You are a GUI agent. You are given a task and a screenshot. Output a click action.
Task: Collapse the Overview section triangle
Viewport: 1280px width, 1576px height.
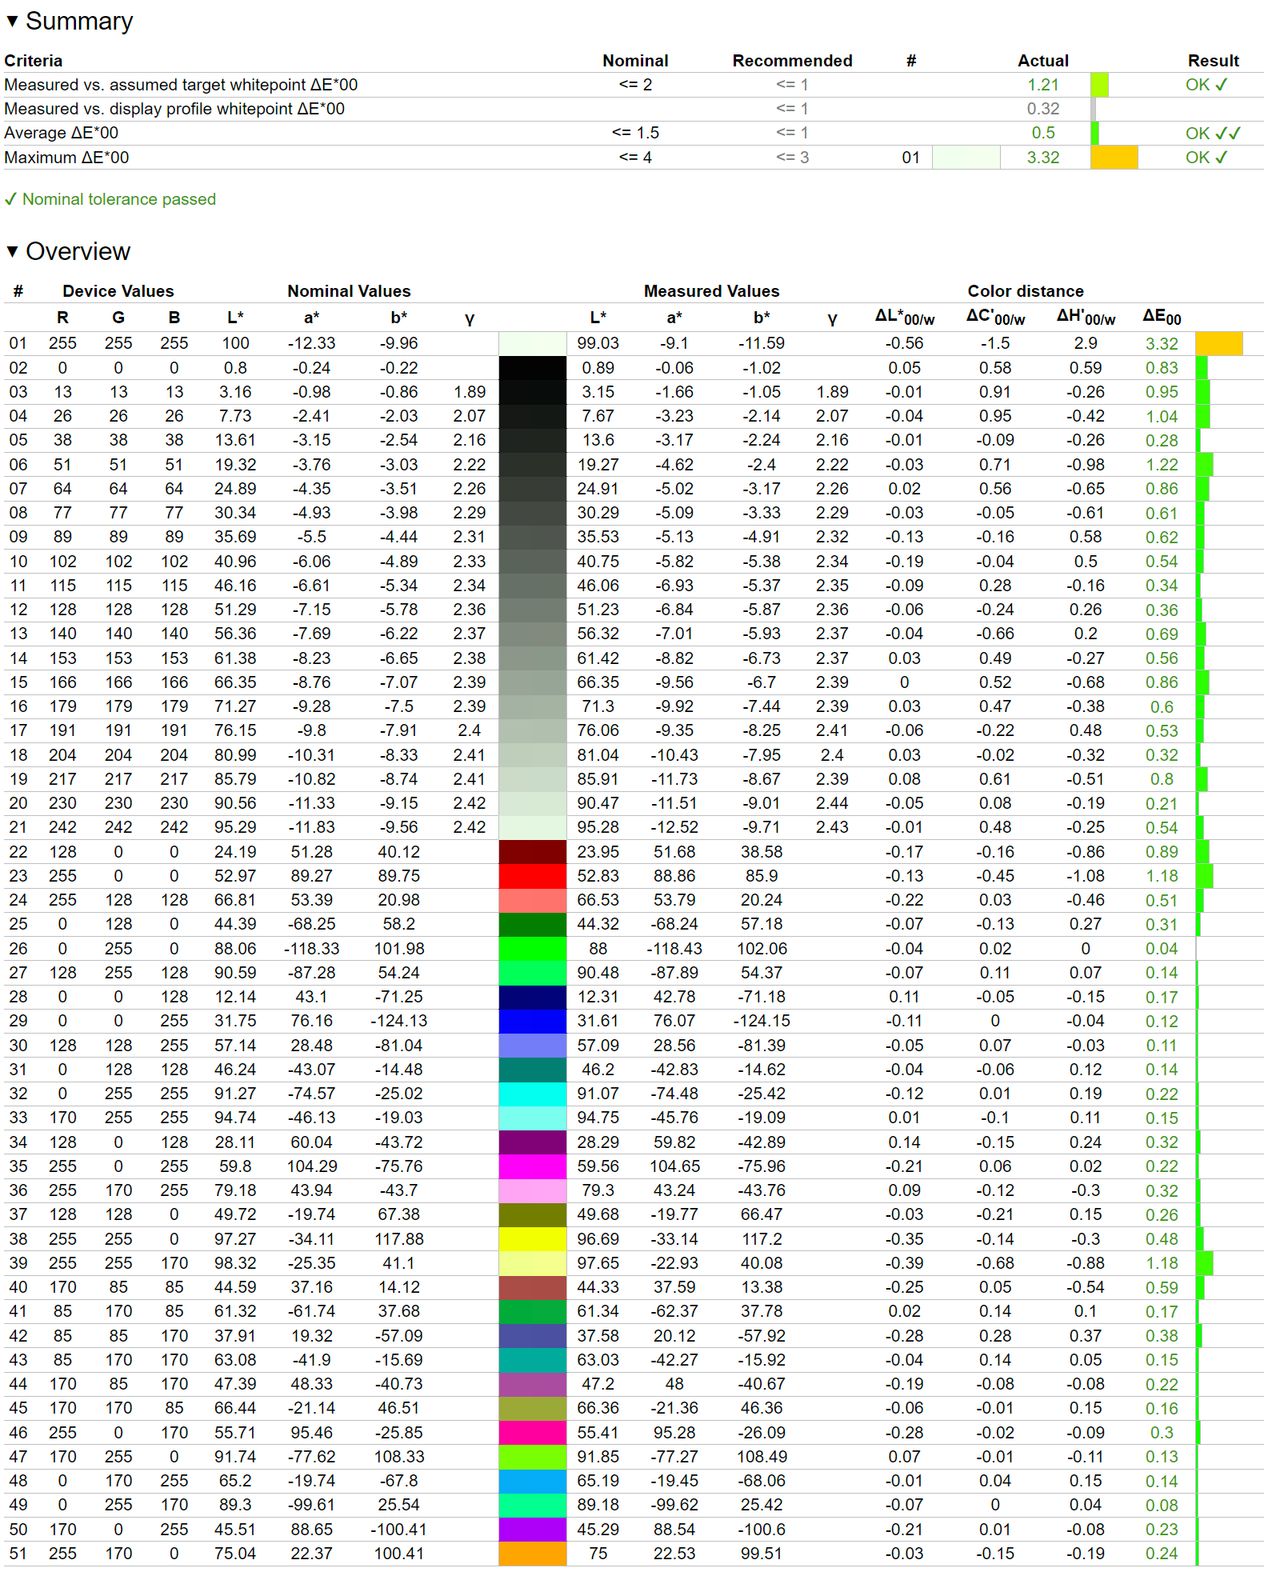tap(12, 251)
